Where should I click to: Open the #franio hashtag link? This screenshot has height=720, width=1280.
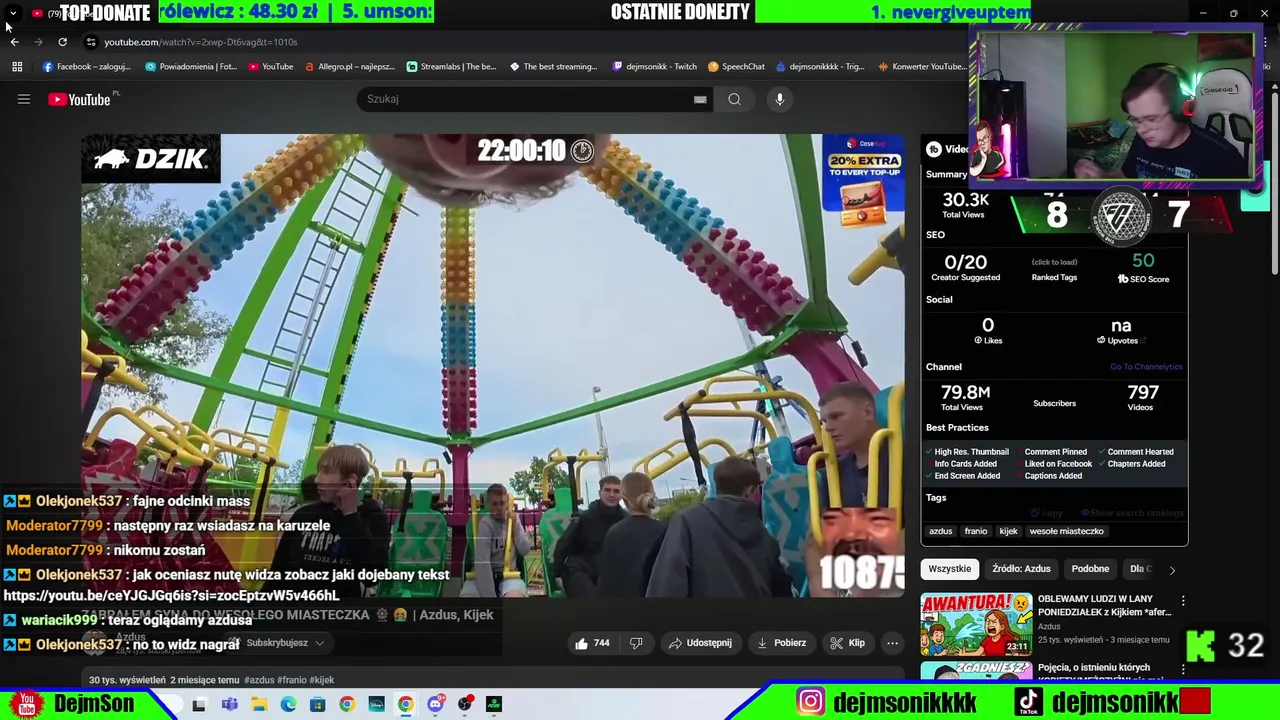coord(292,680)
